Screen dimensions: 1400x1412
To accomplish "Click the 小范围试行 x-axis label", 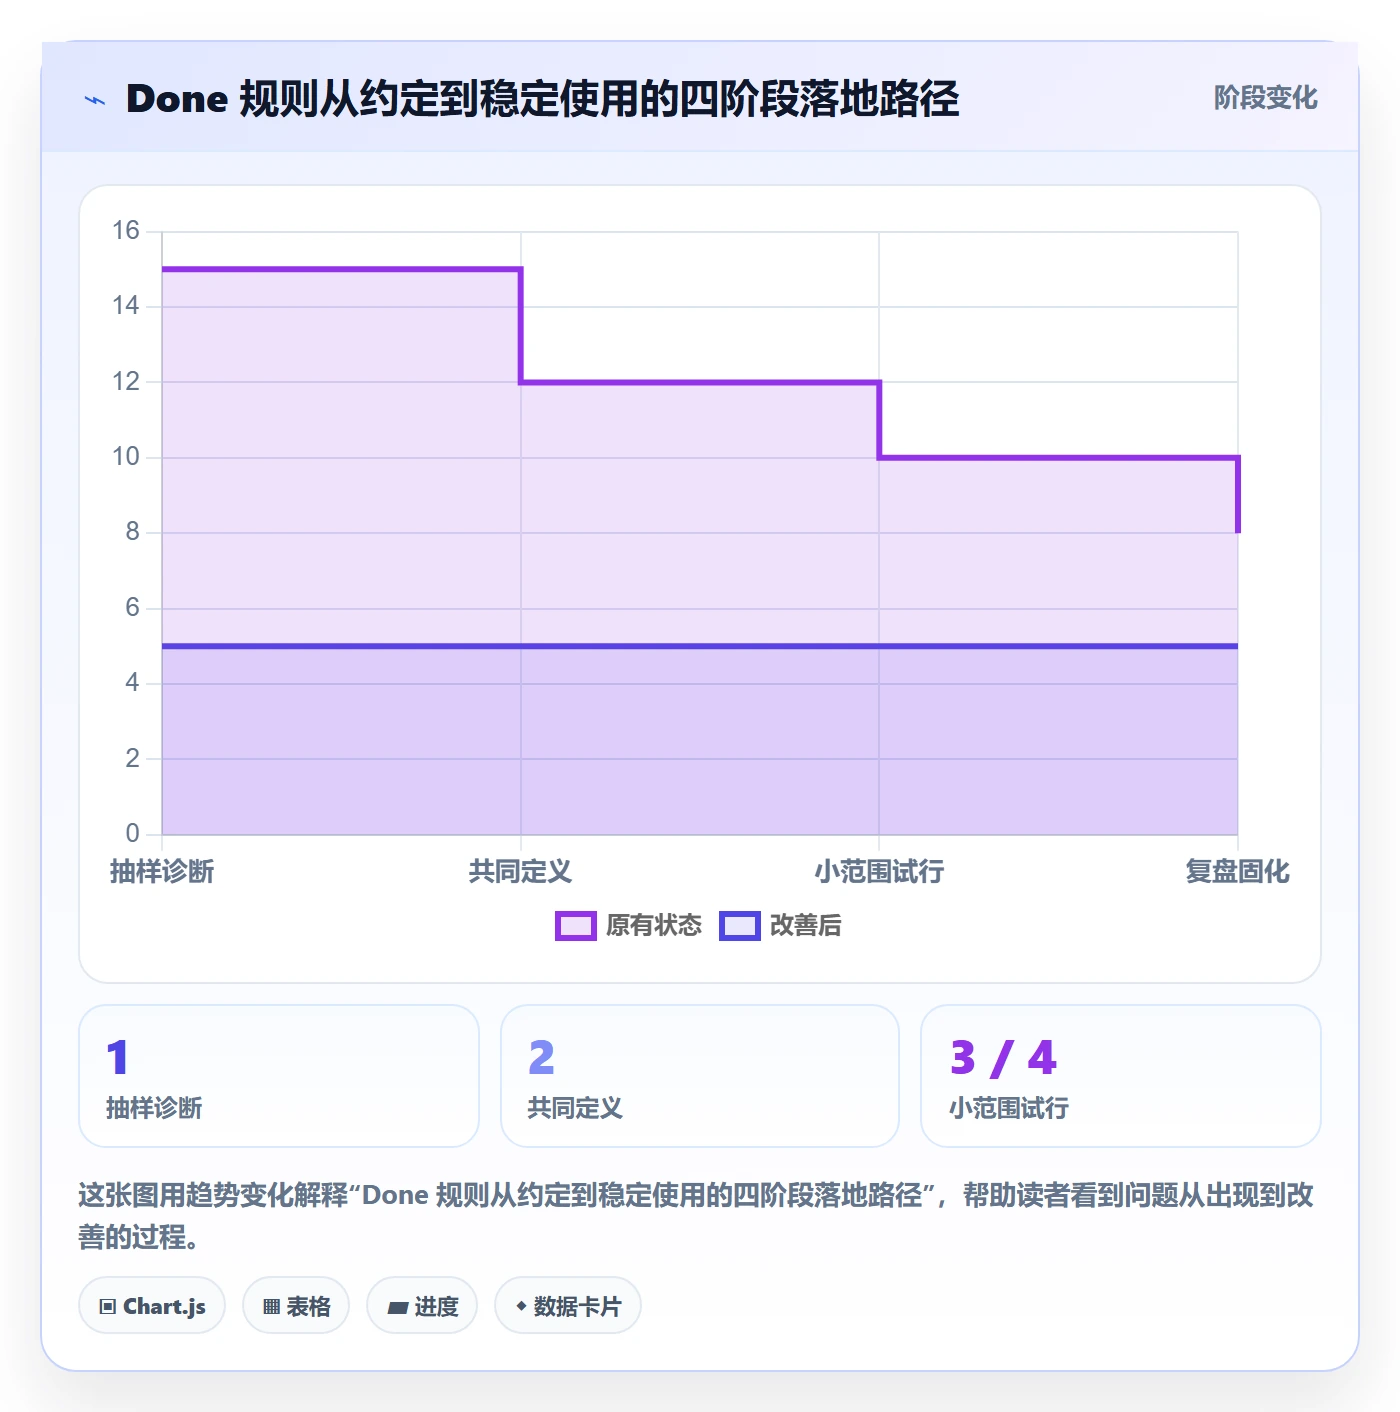I will click(879, 872).
